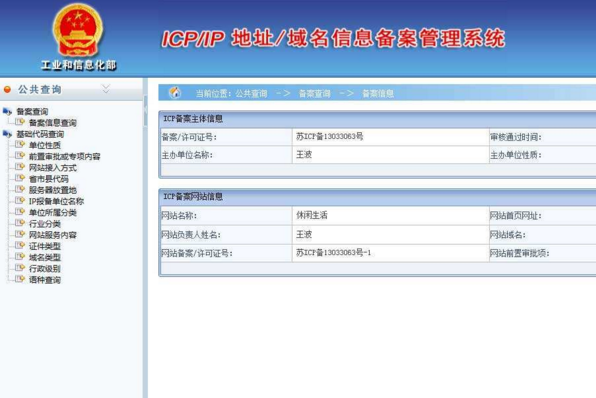Click sidebar splitter collapse handle
The image size is (596, 398).
[145, 110]
